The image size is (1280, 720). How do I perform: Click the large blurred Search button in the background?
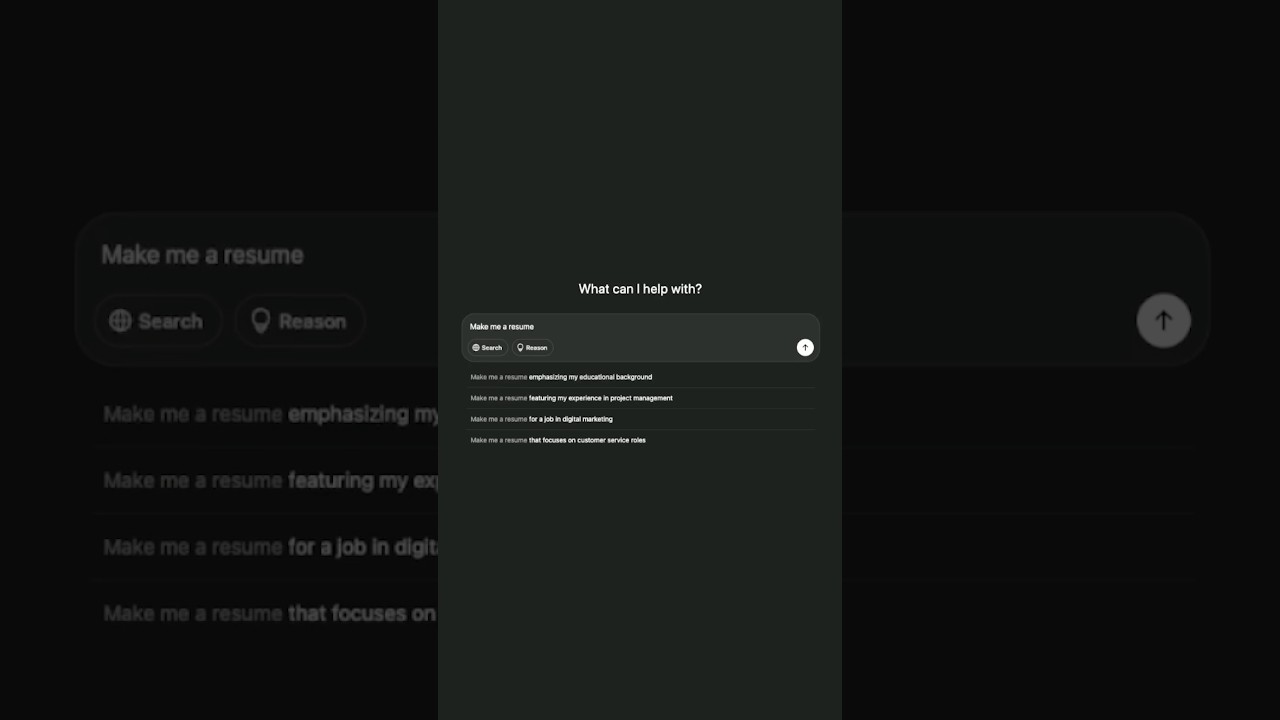[x=157, y=321]
